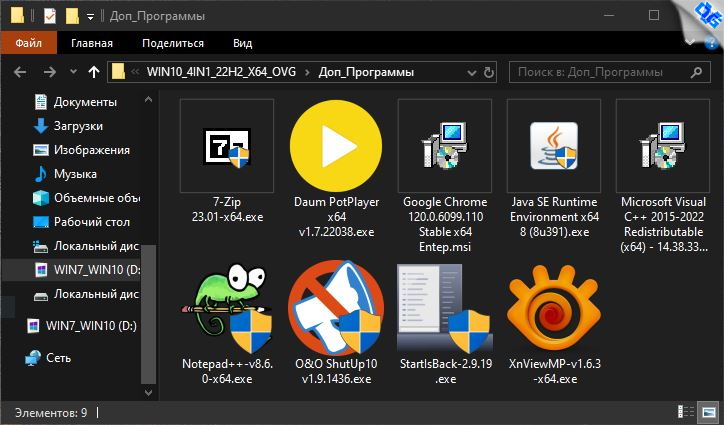Screen dimensions: 724x425
Task: Click the Документы label in navigation pane
Action: click(85, 102)
